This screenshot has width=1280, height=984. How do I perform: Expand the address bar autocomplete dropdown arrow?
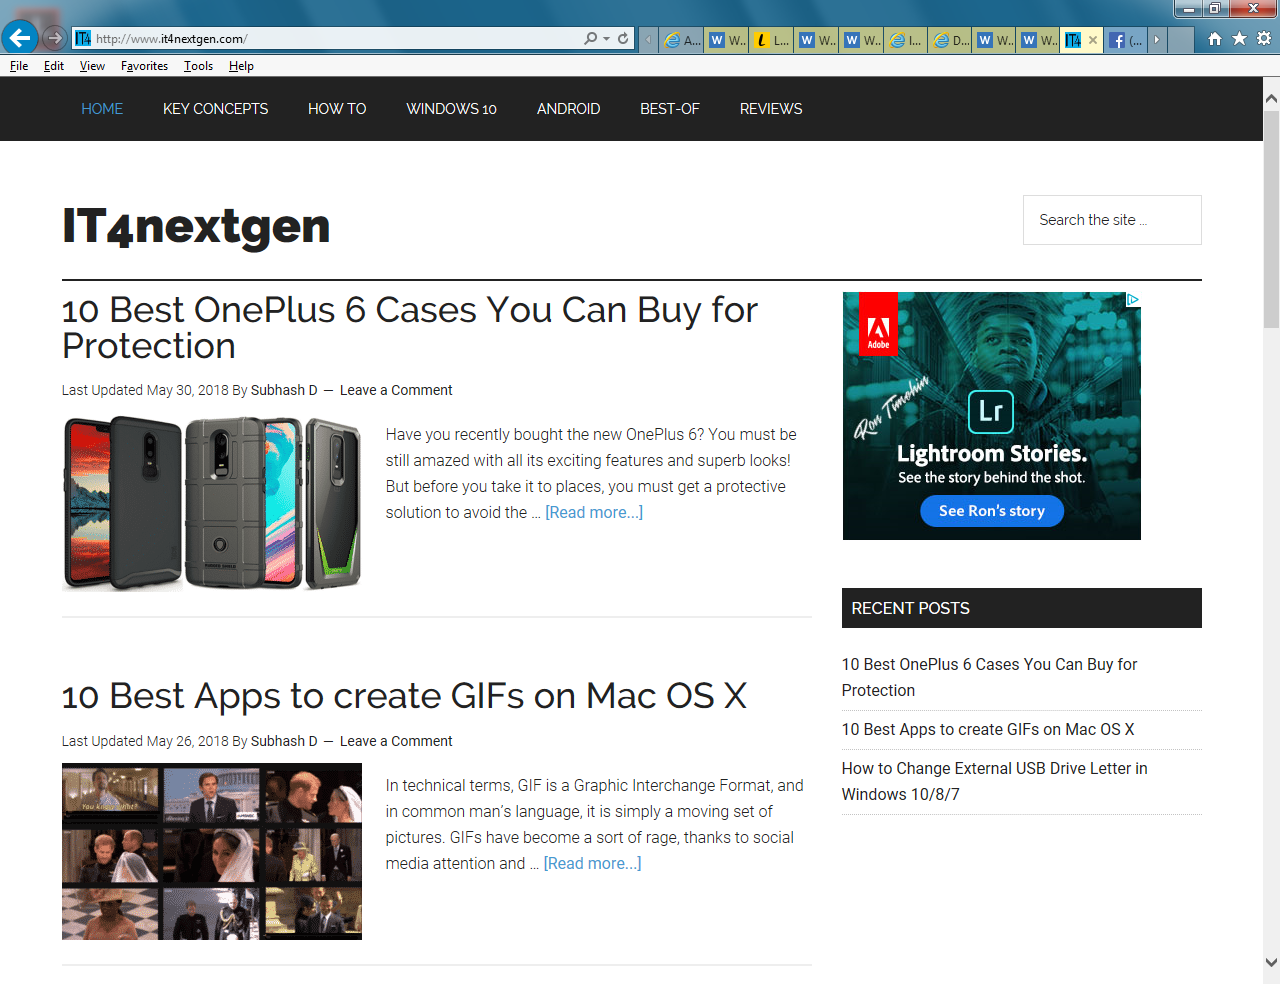(607, 39)
